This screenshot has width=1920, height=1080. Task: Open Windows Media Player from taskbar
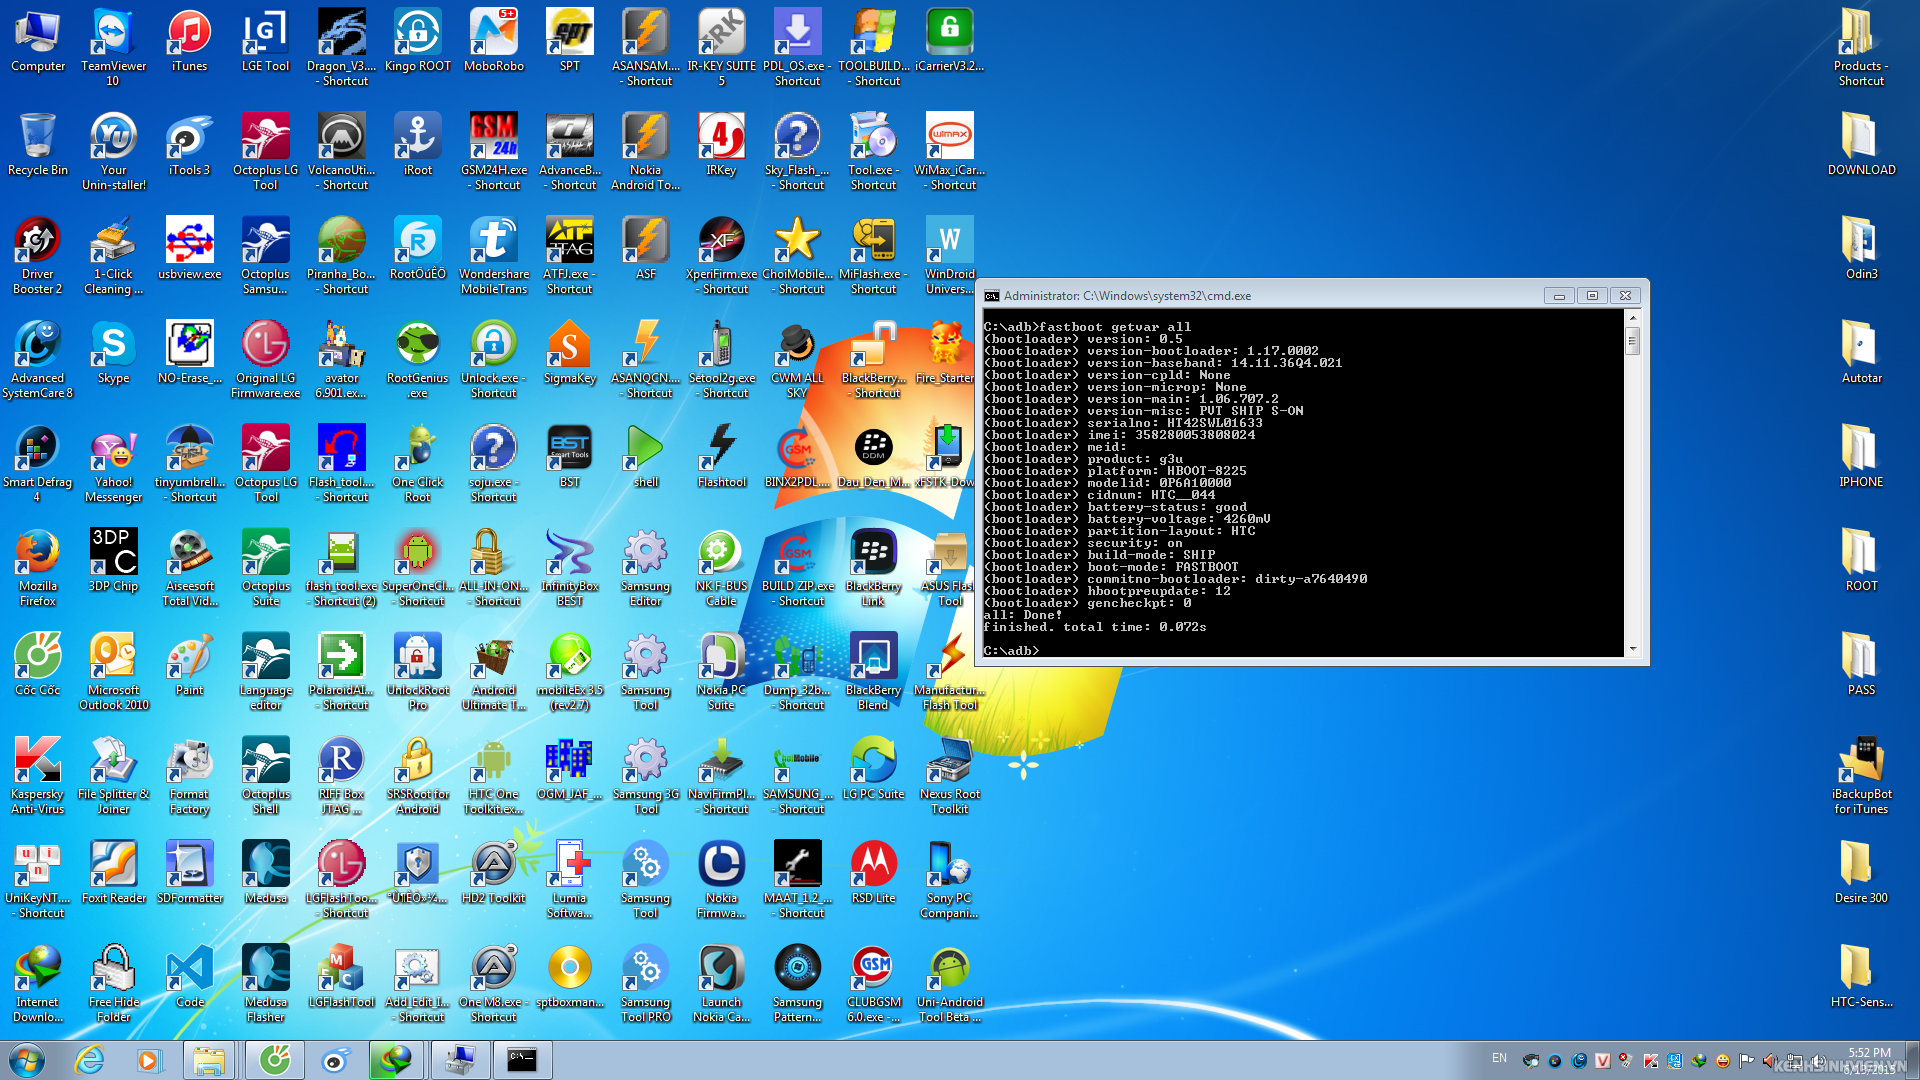click(x=149, y=1060)
